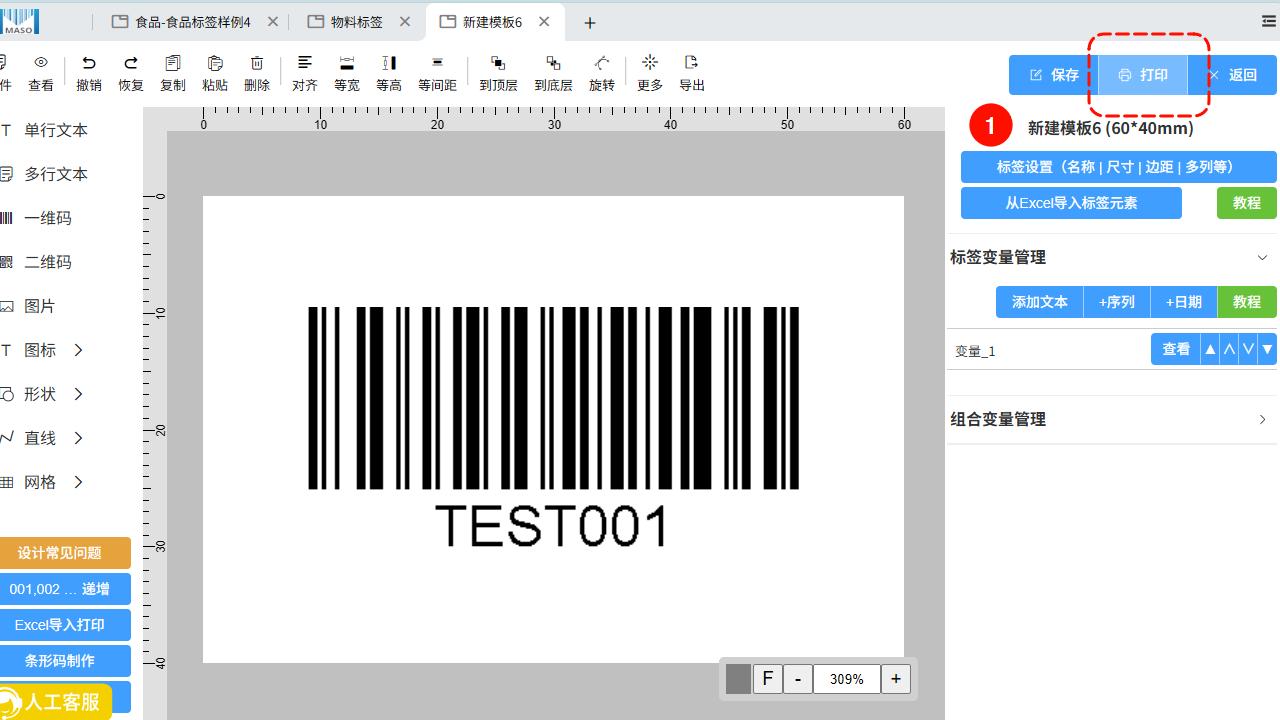Collapse the 标签变量管理 section

(x=1262, y=258)
